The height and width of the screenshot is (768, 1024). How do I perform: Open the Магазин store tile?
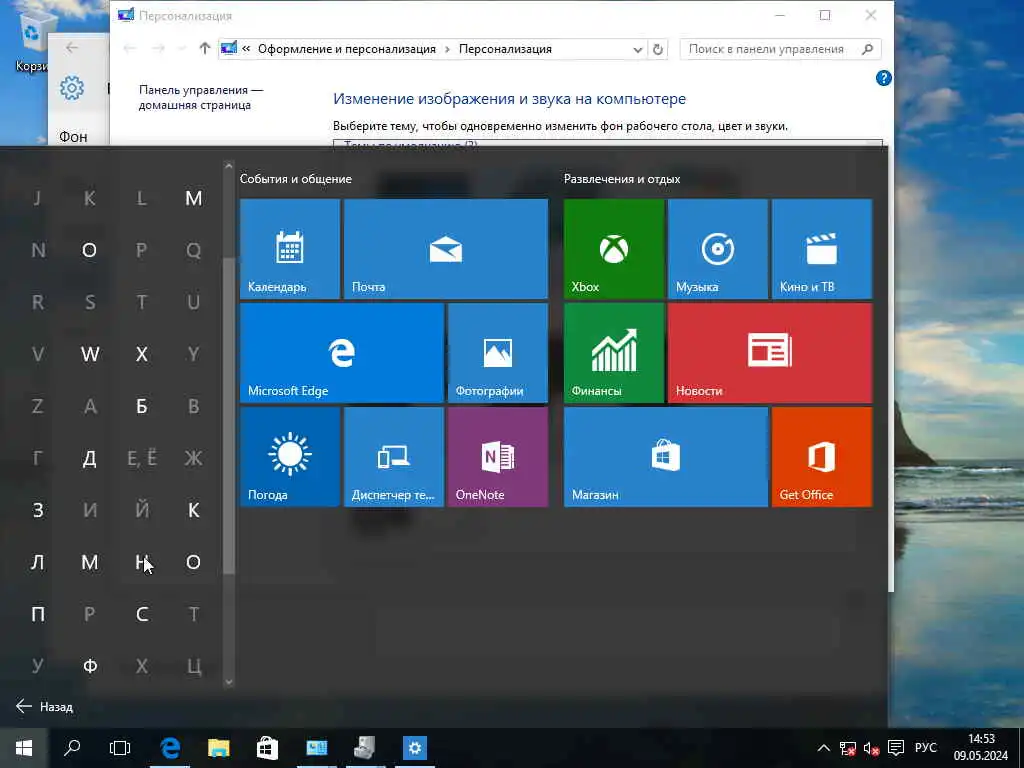point(666,457)
